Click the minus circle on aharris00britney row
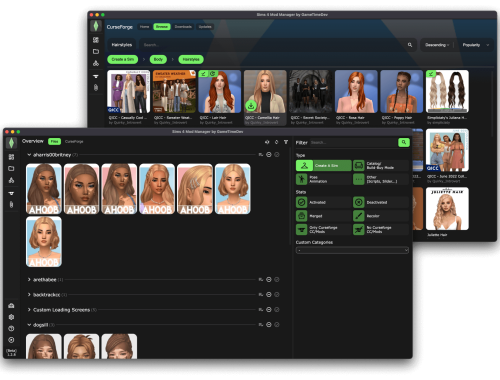Screen dimensions: 500x380 pyautogui.click(x=269, y=155)
